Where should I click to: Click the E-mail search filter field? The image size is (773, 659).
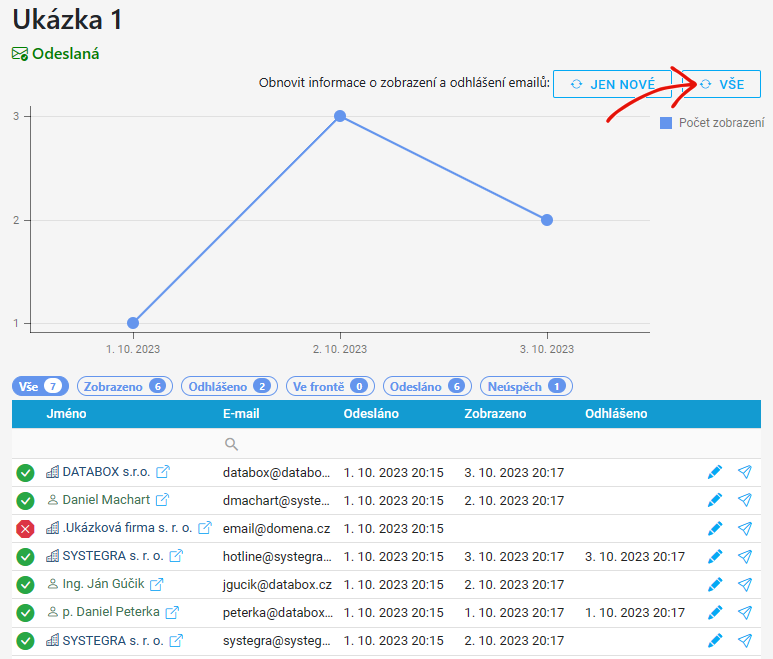click(x=278, y=444)
